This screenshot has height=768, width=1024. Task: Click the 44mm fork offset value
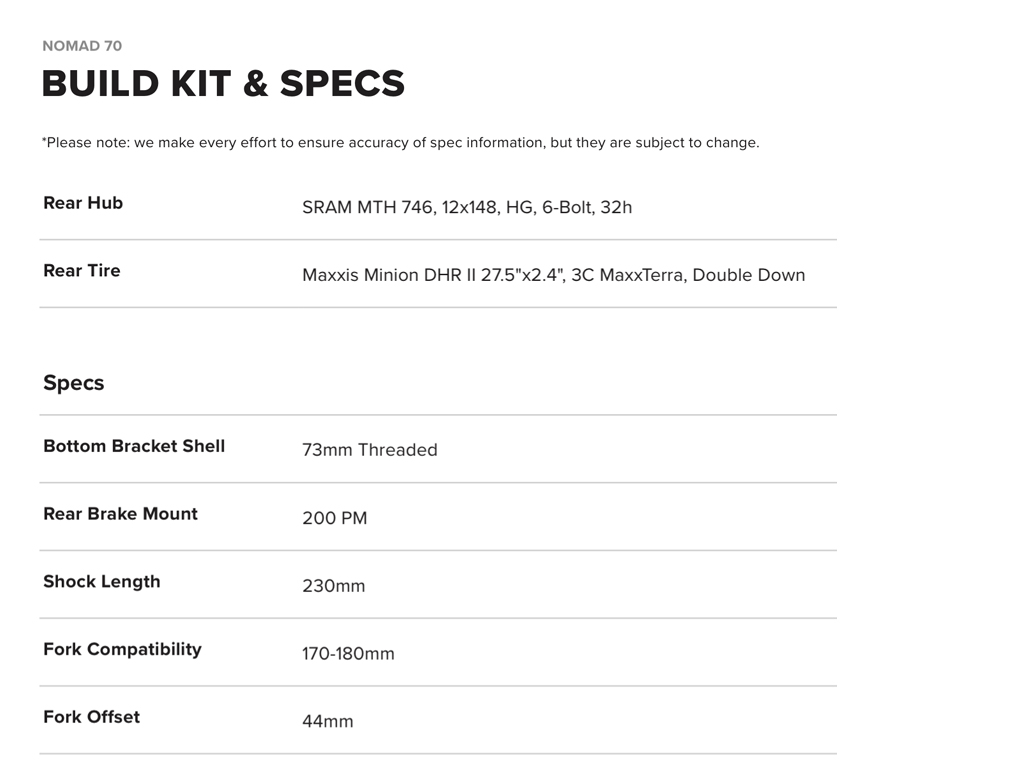328,721
